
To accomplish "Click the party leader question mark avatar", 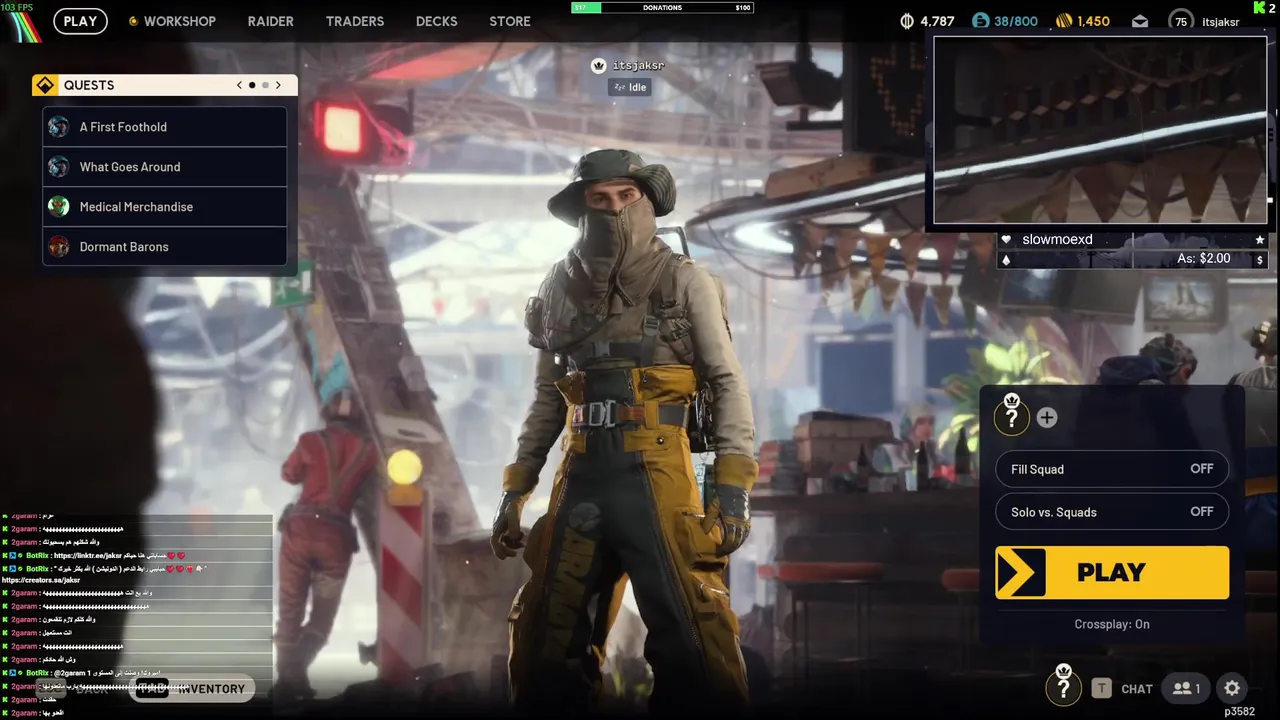I will 1012,416.
